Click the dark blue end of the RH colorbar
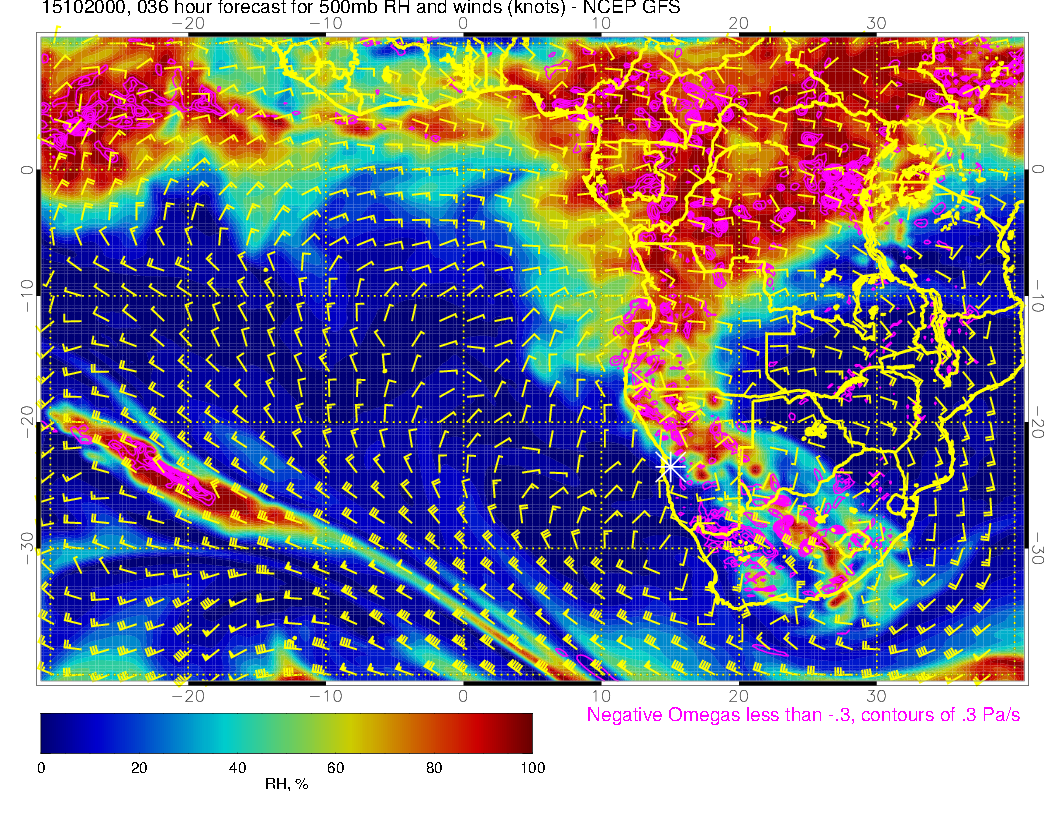Screen dimensions: 1056x816 click(x=50, y=732)
